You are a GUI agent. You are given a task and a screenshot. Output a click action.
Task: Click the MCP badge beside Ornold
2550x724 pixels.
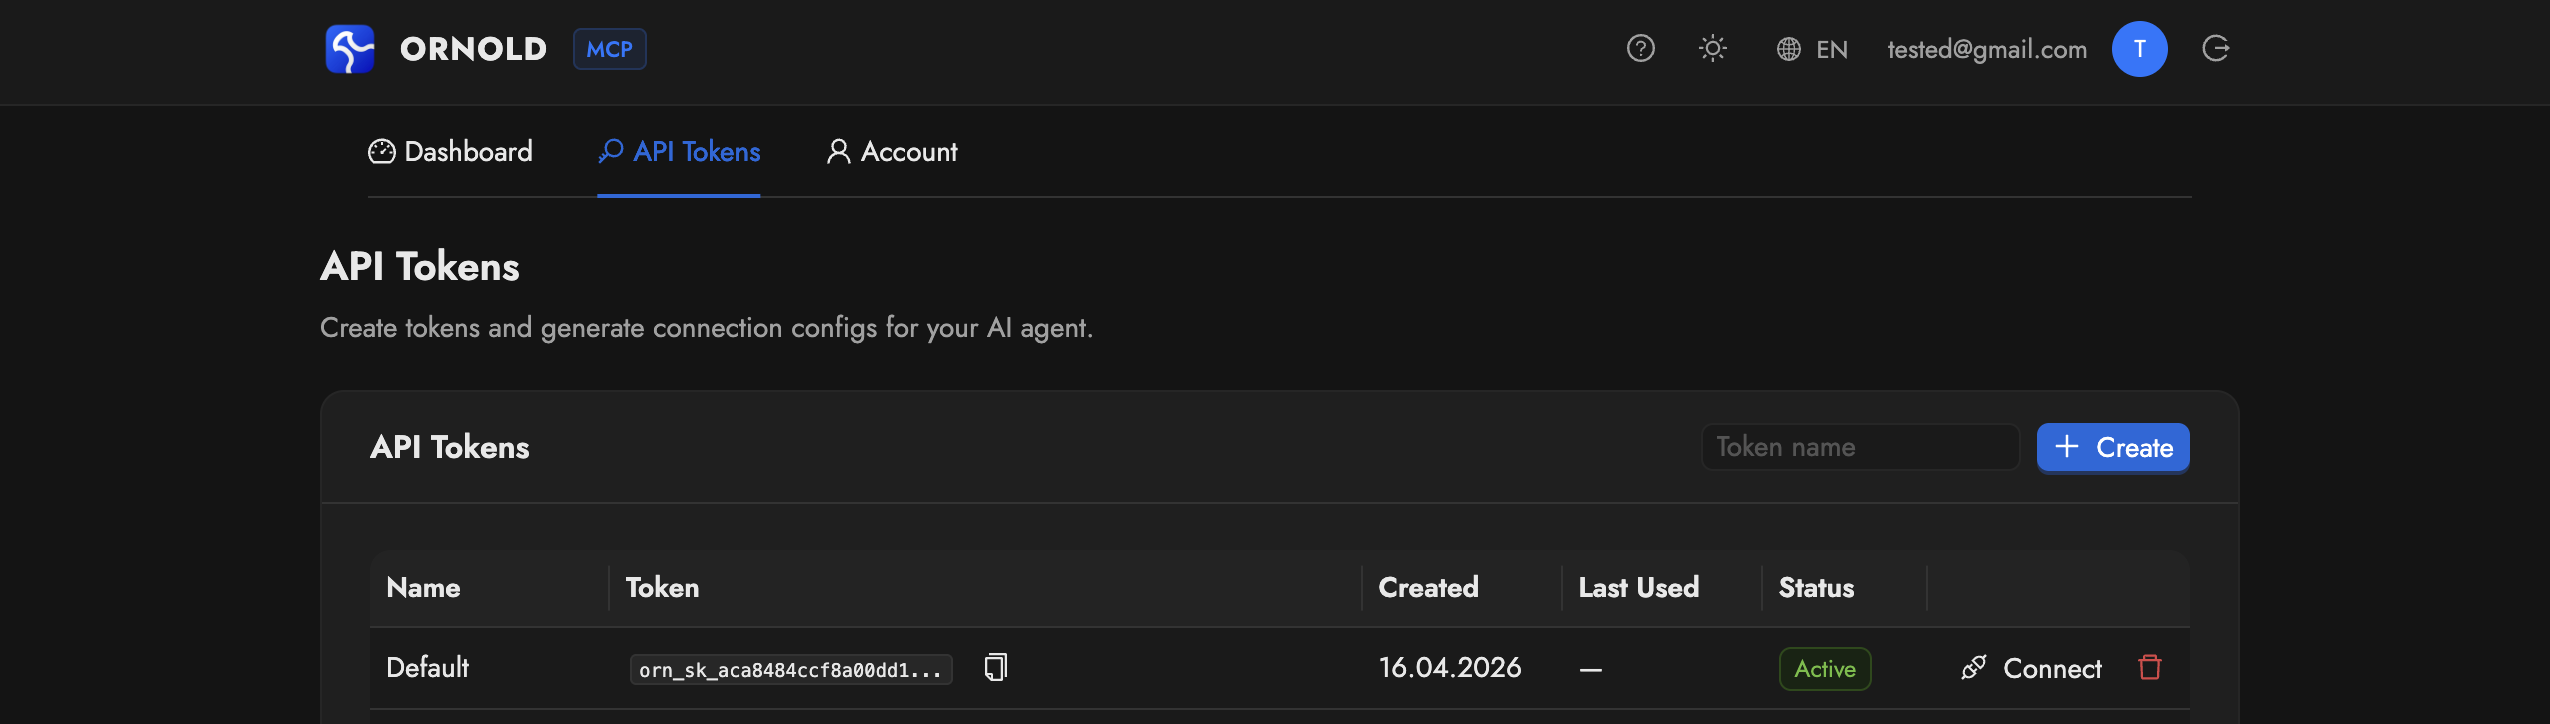609,49
